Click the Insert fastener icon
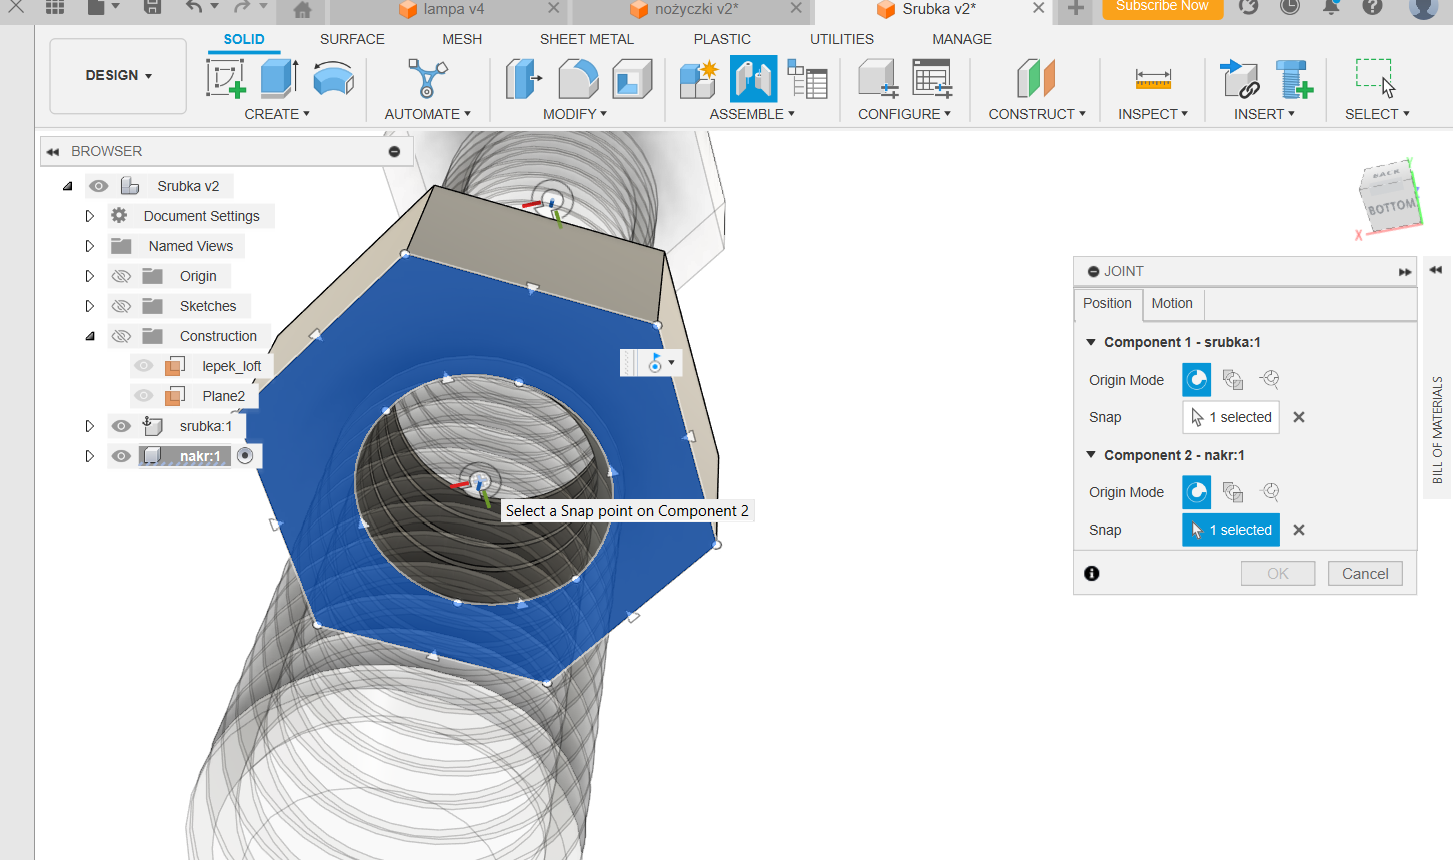The width and height of the screenshot is (1453, 860). [x=1294, y=78]
